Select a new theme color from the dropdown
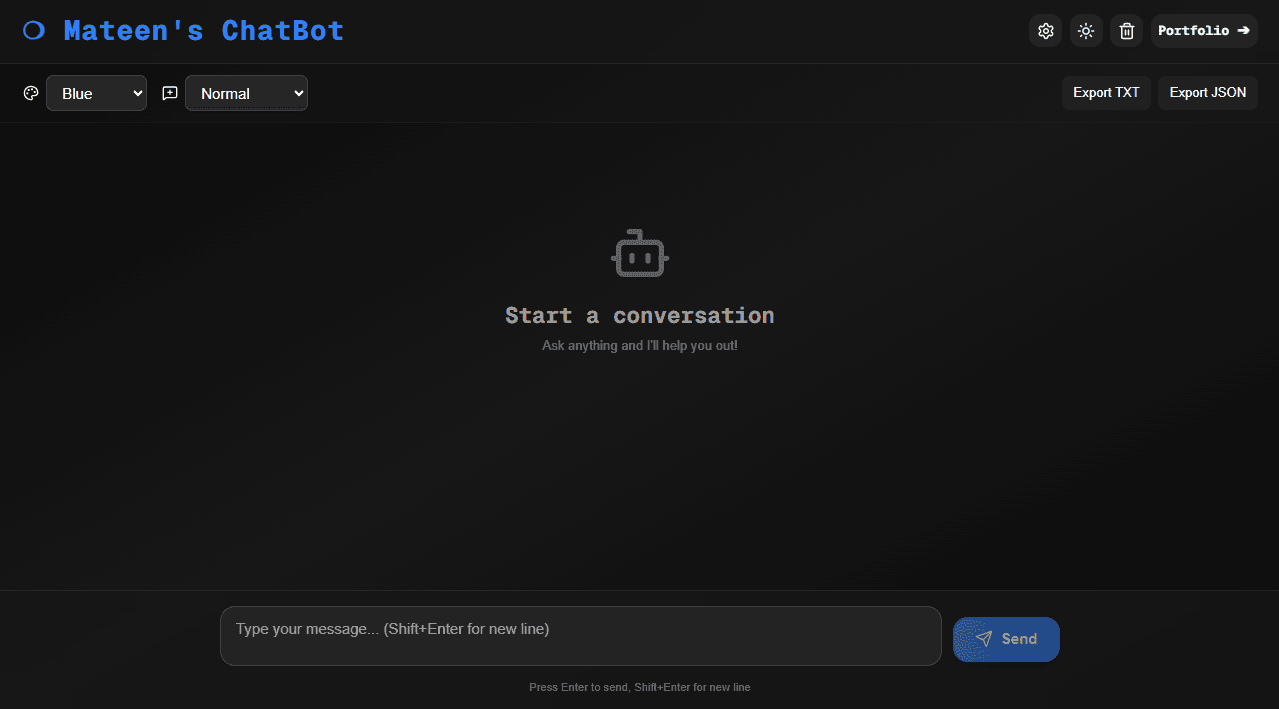The width and height of the screenshot is (1279, 709). point(96,92)
